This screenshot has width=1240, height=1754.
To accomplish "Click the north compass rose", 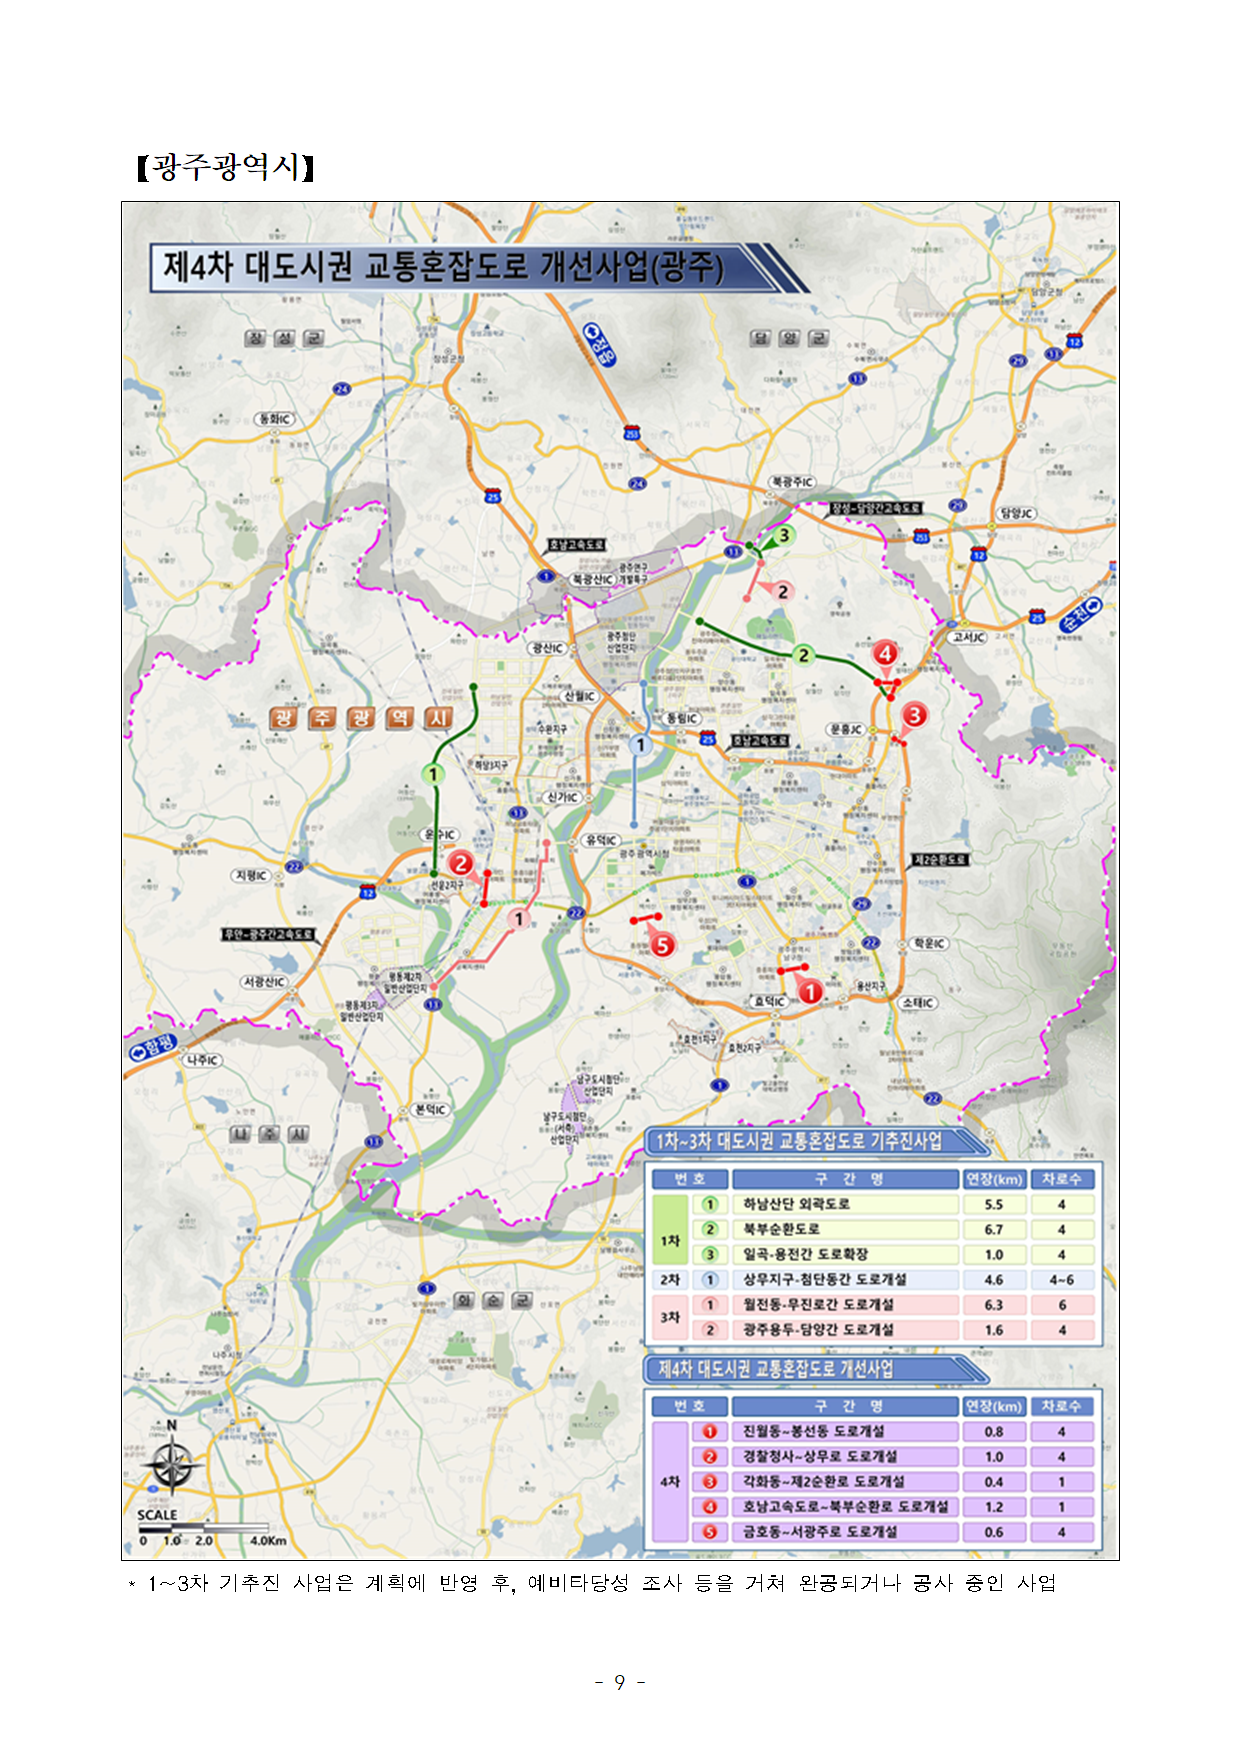I will tap(172, 1464).
